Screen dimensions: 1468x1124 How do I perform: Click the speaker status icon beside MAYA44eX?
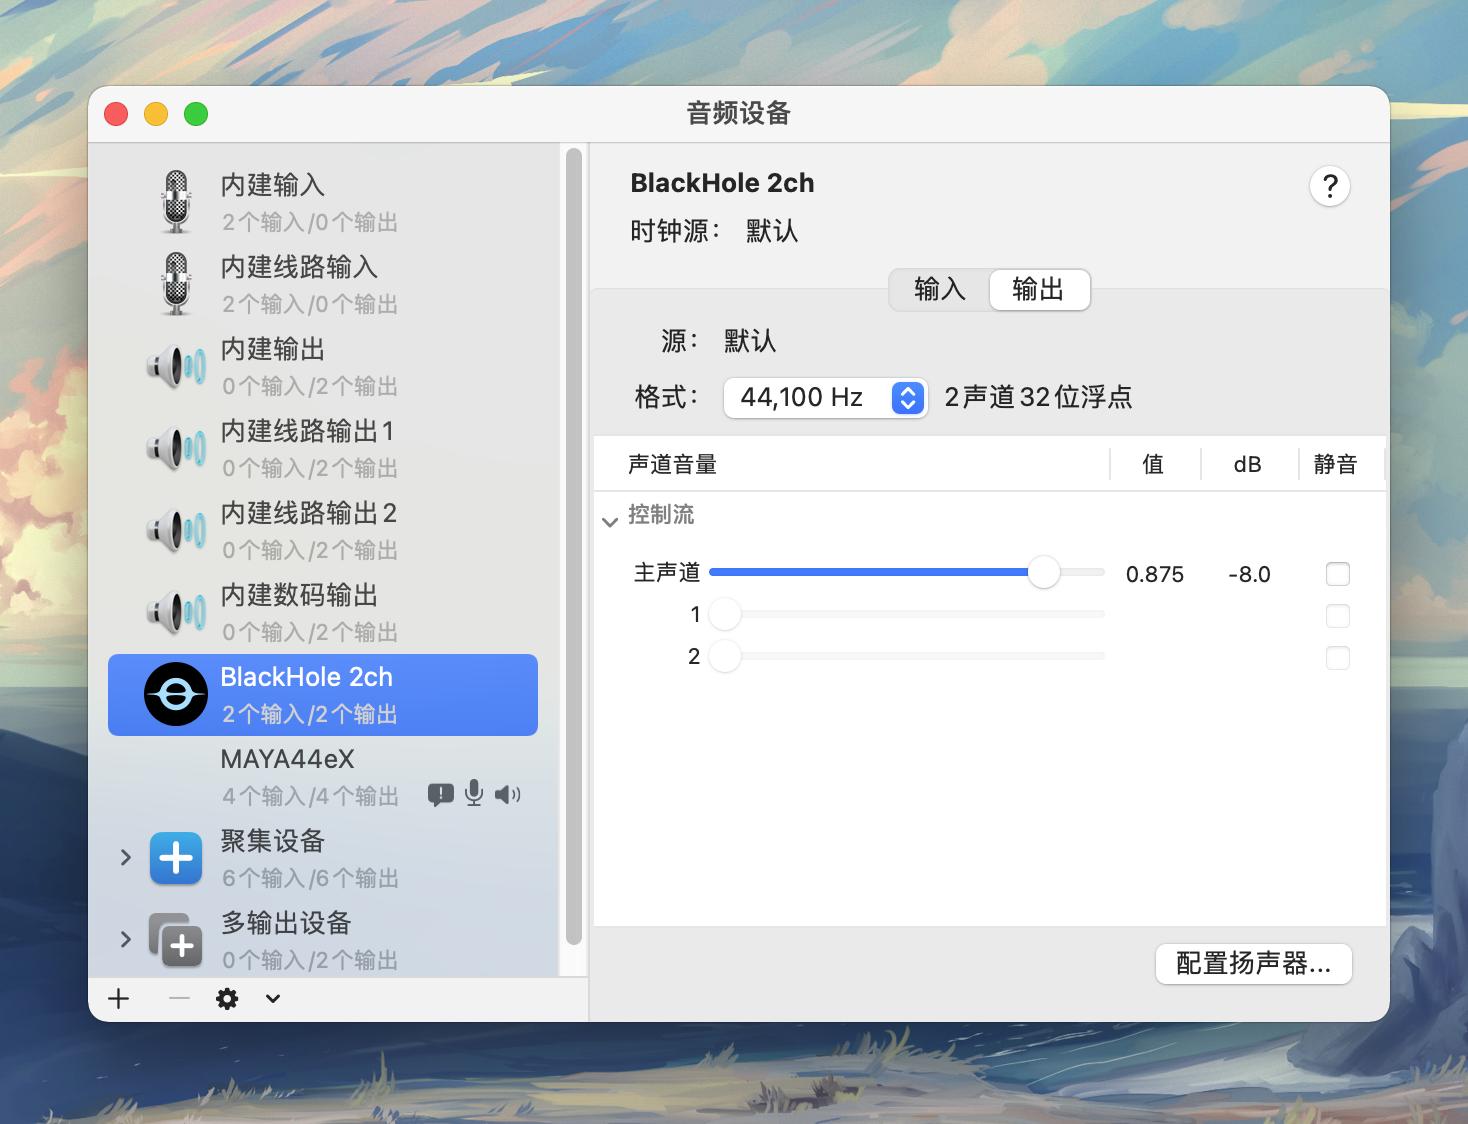click(508, 794)
